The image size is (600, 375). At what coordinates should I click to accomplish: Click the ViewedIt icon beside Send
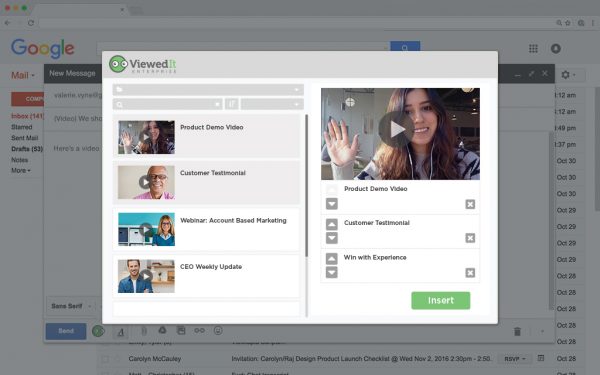(98, 331)
